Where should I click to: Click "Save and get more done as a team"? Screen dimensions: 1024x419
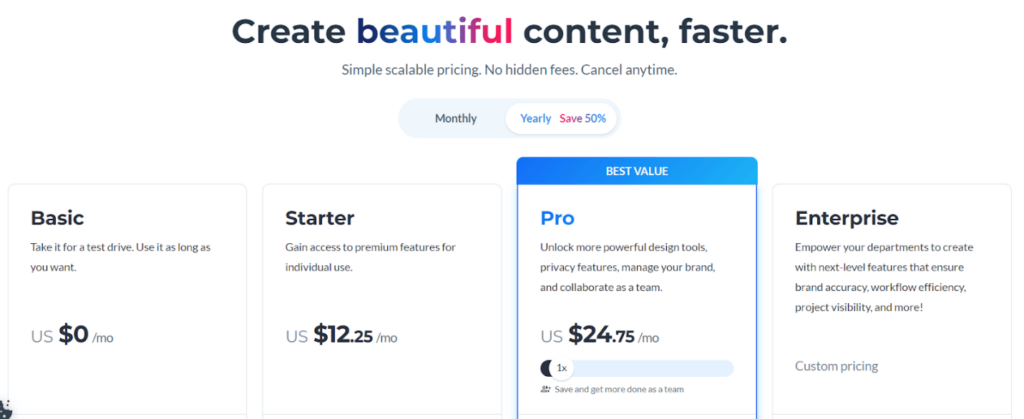[x=619, y=389]
